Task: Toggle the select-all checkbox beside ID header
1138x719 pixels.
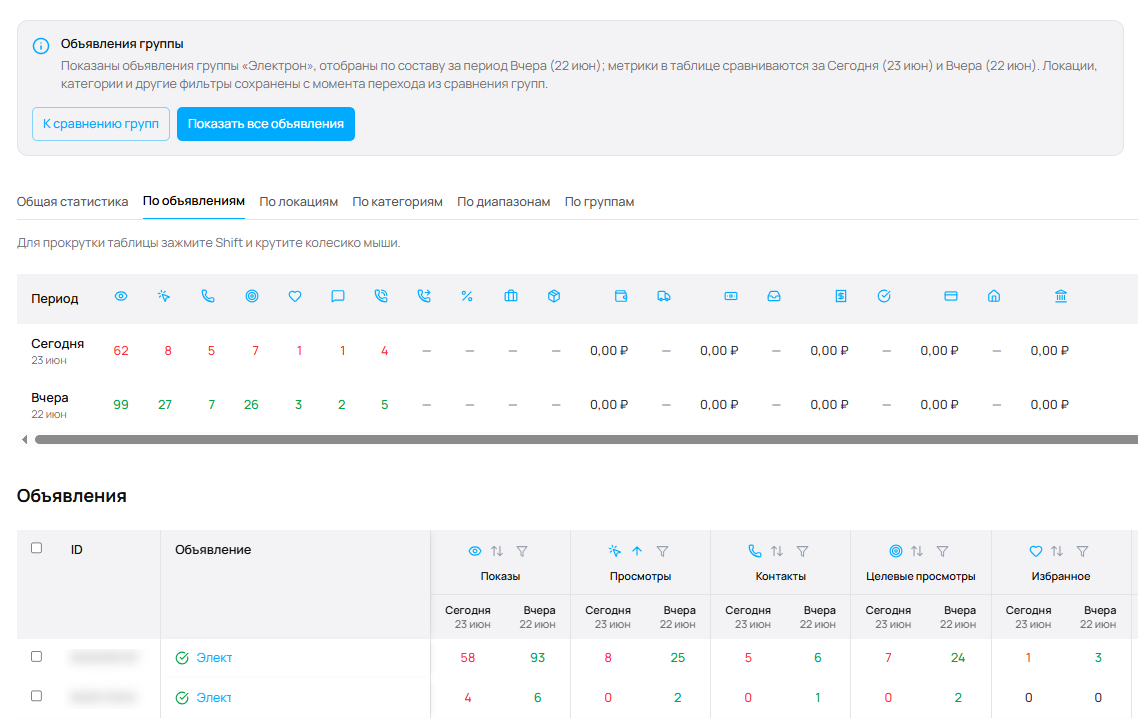Action: pyautogui.click(x=36, y=548)
